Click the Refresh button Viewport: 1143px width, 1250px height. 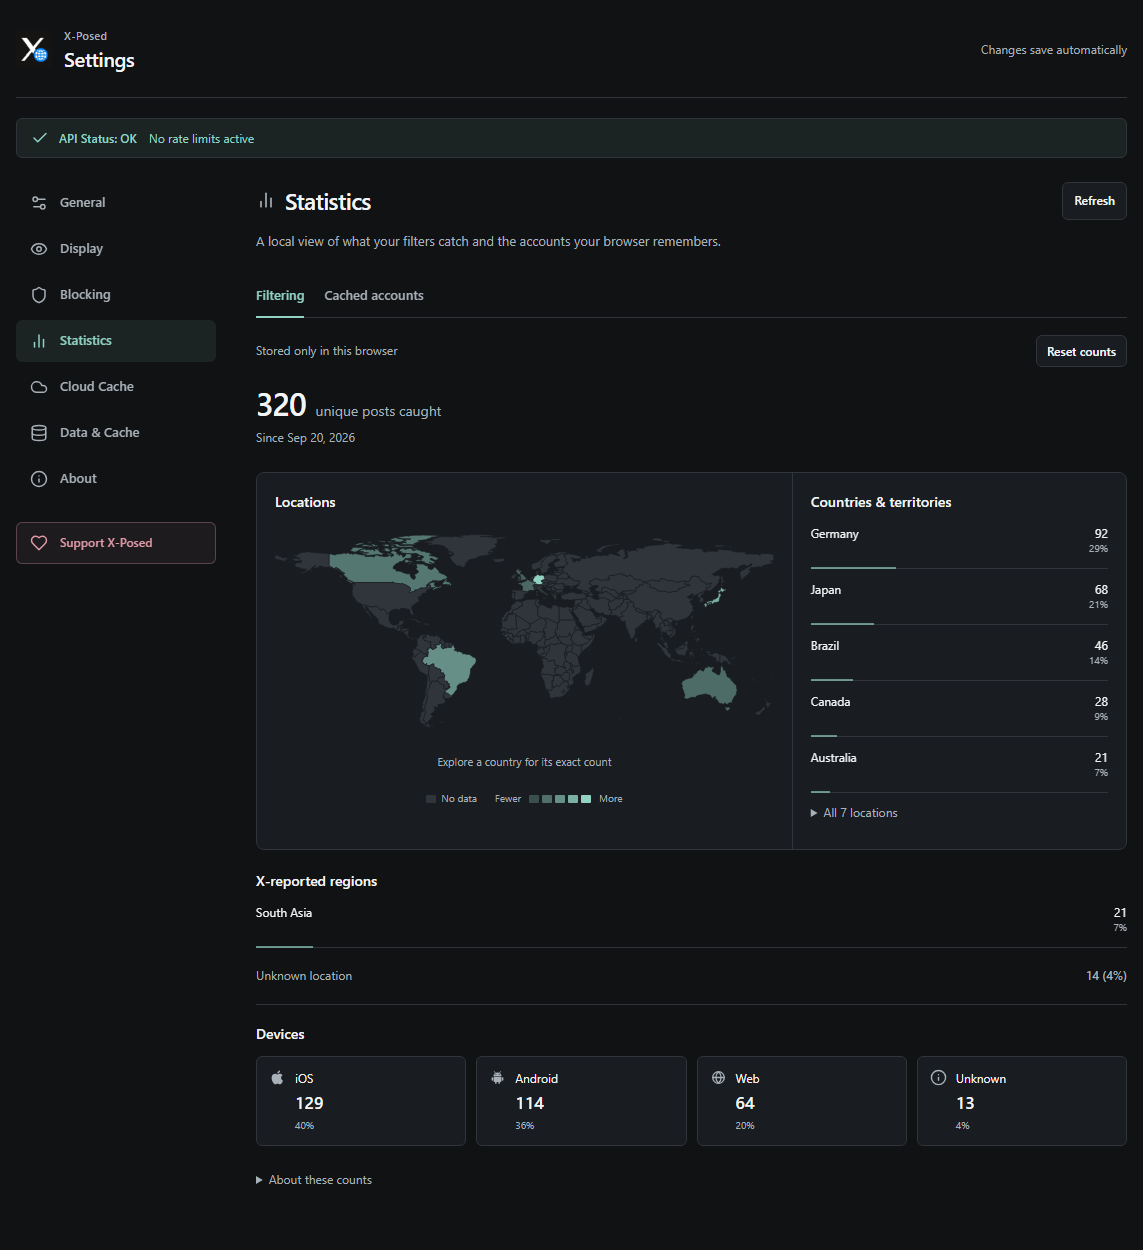click(1094, 201)
